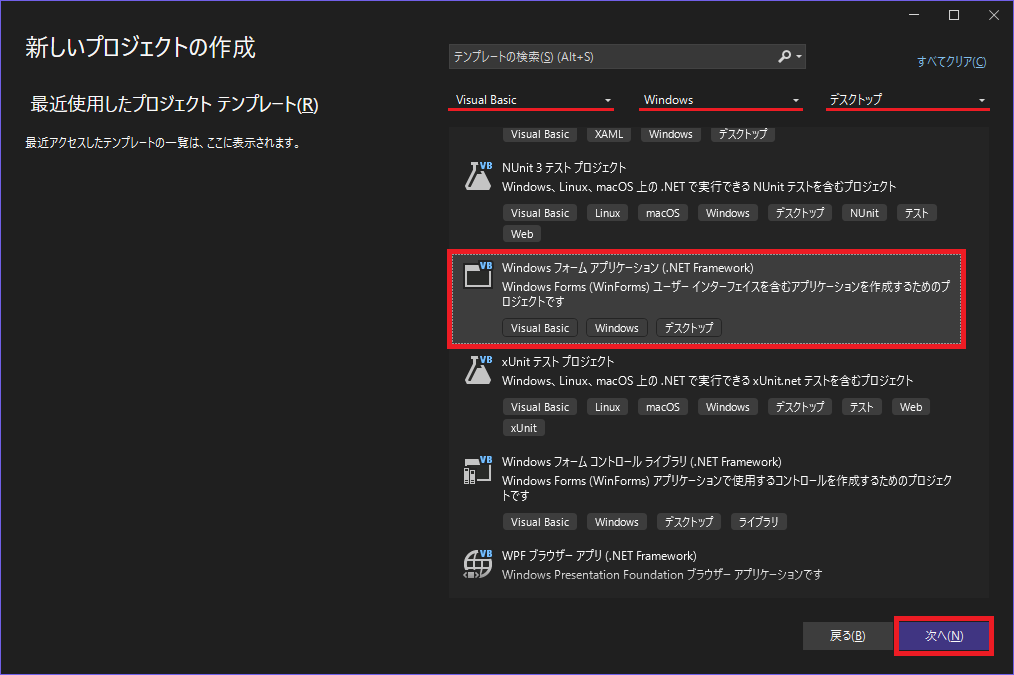Click the magnifier search icon in template search

click(784, 56)
